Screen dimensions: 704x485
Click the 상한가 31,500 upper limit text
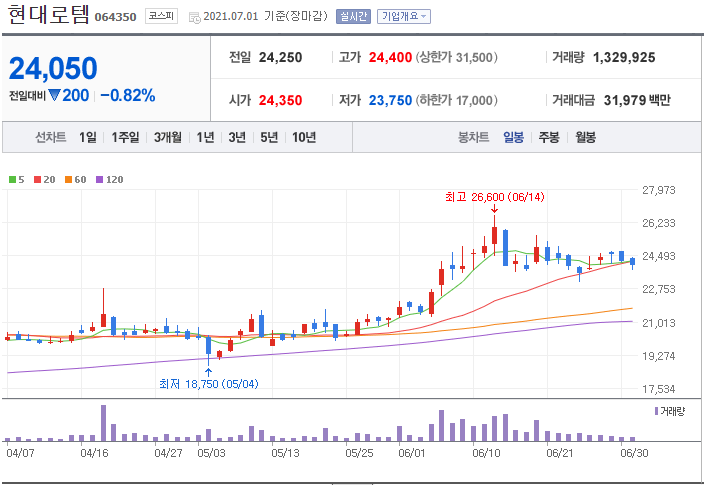click(x=457, y=57)
